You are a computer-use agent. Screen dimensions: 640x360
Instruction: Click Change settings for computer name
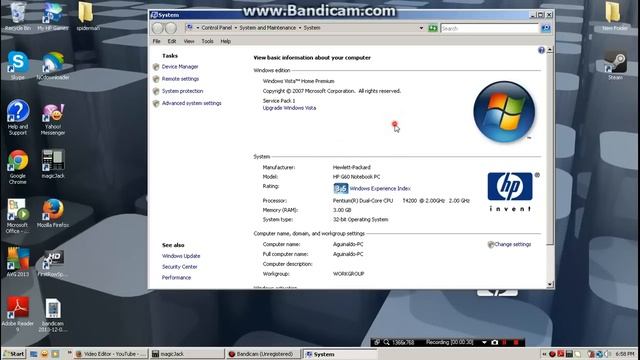pyautogui.click(x=513, y=244)
